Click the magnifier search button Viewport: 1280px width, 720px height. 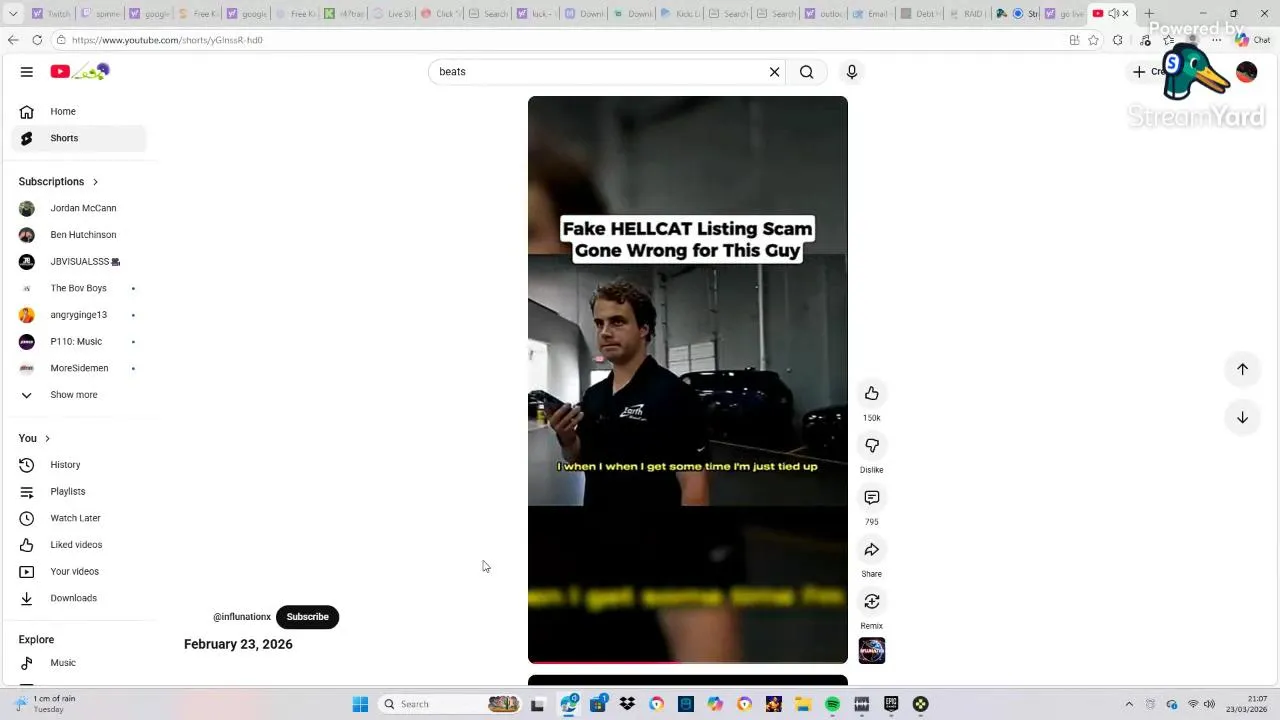[x=806, y=72]
